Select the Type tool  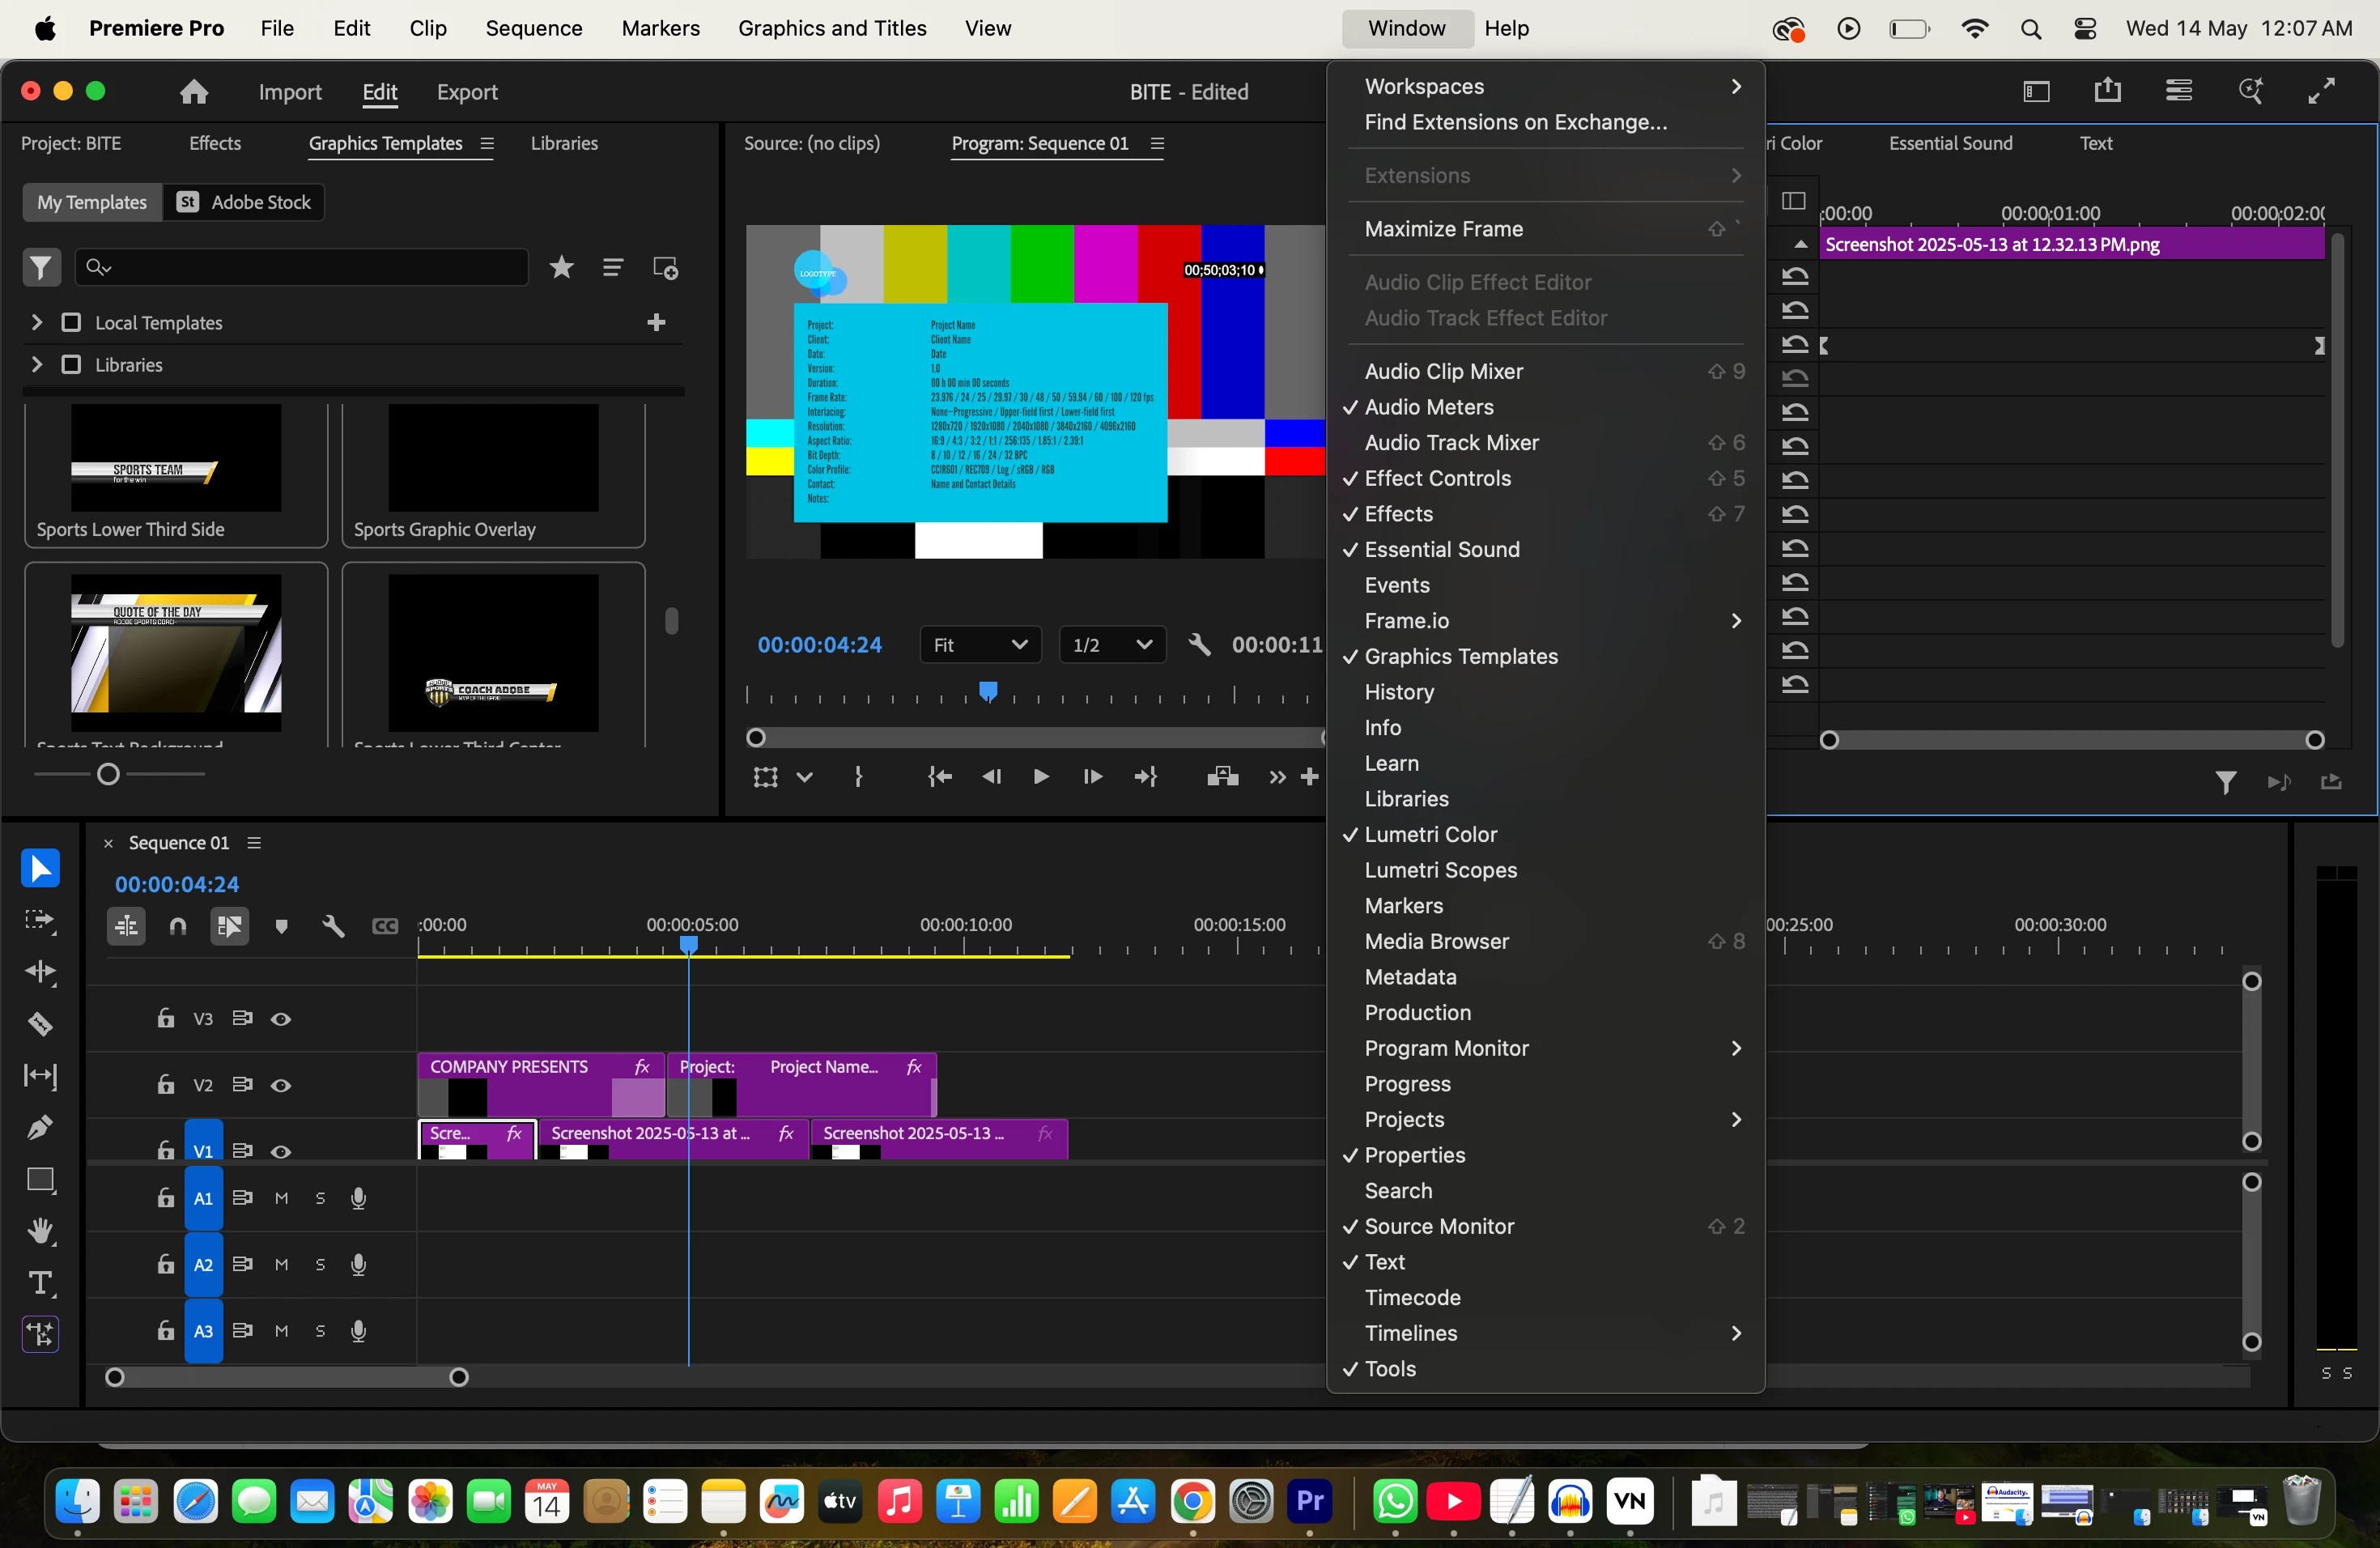[x=40, y=1283]
